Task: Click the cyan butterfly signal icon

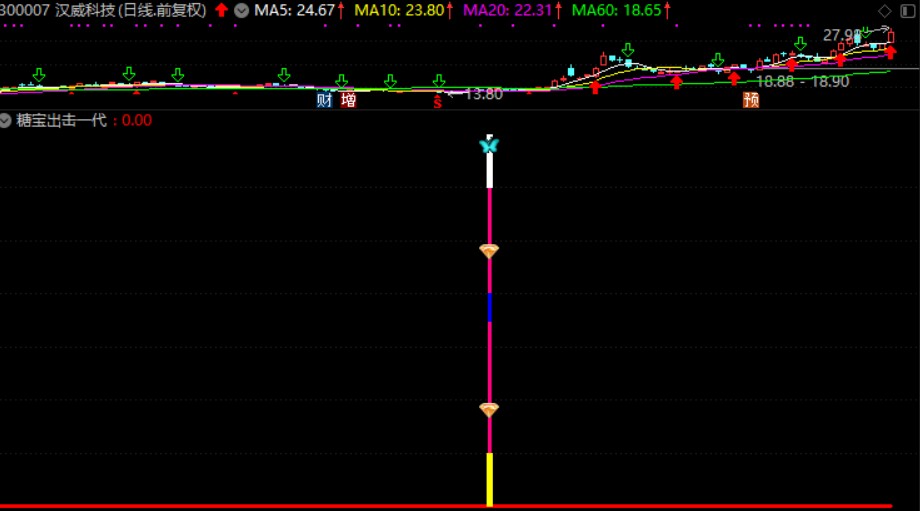Action: pyautogui.click(x=489, y=145)
